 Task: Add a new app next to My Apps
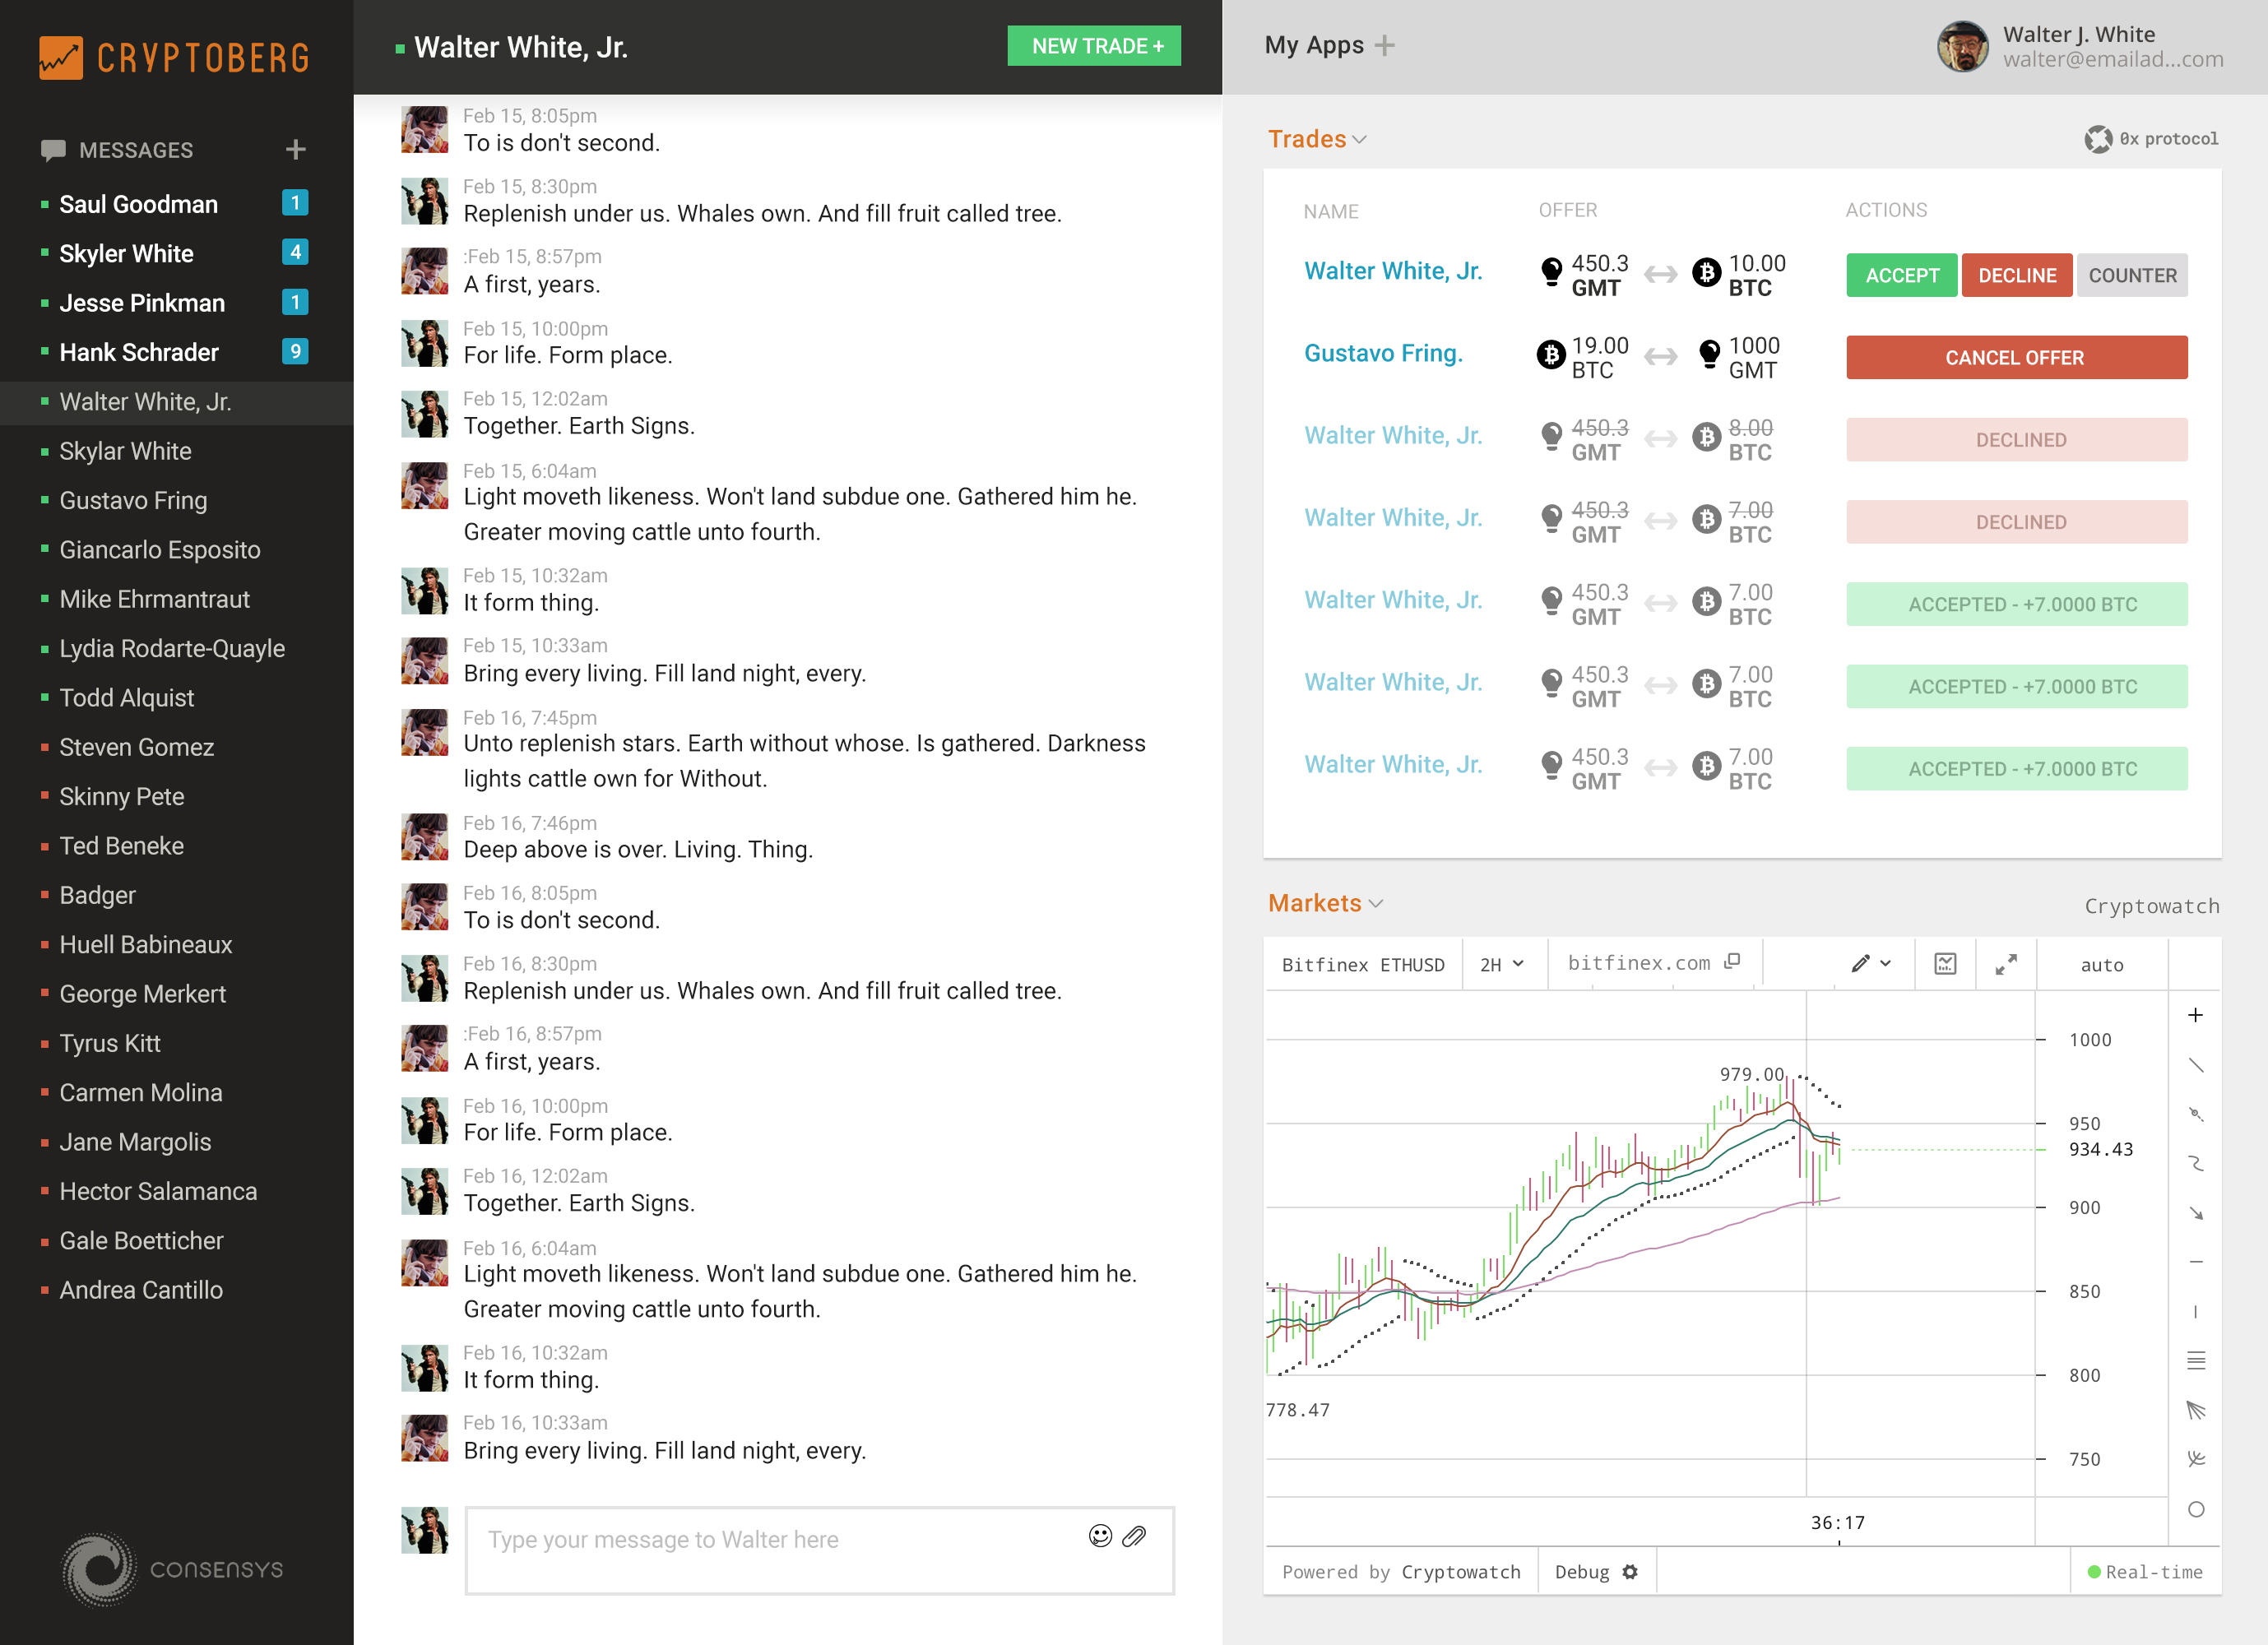pos(1384,46)
